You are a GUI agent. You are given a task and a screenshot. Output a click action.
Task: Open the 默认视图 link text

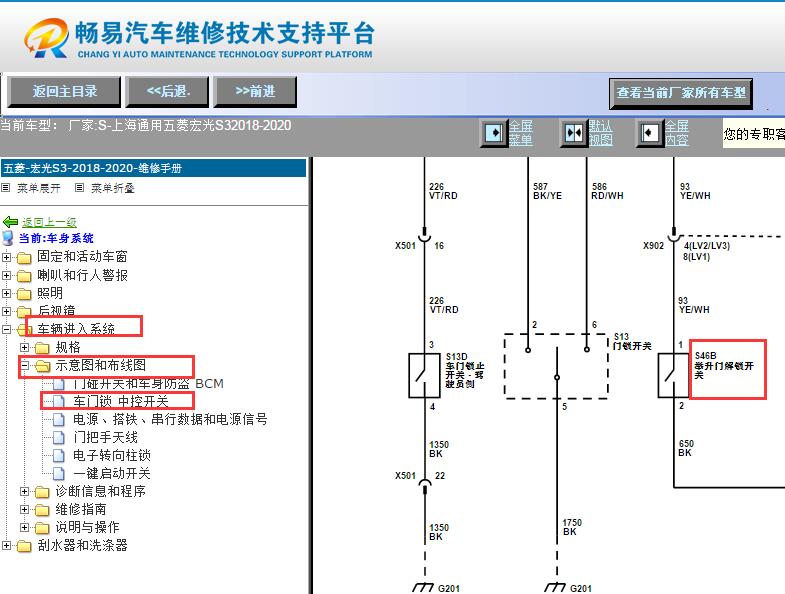point(600,133)
